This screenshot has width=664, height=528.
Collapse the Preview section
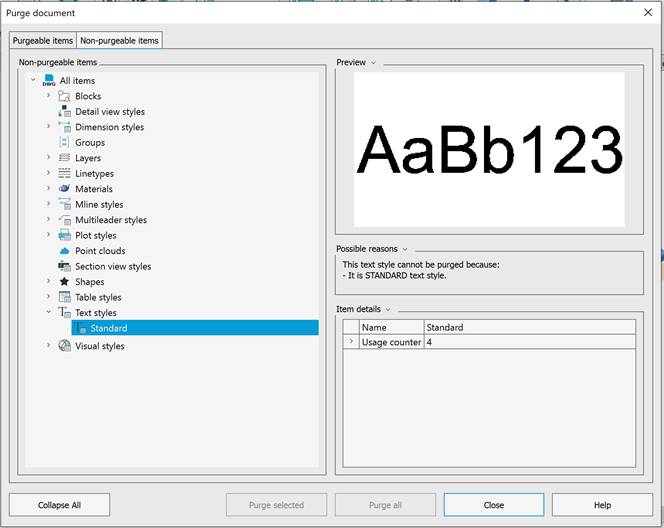374,63
